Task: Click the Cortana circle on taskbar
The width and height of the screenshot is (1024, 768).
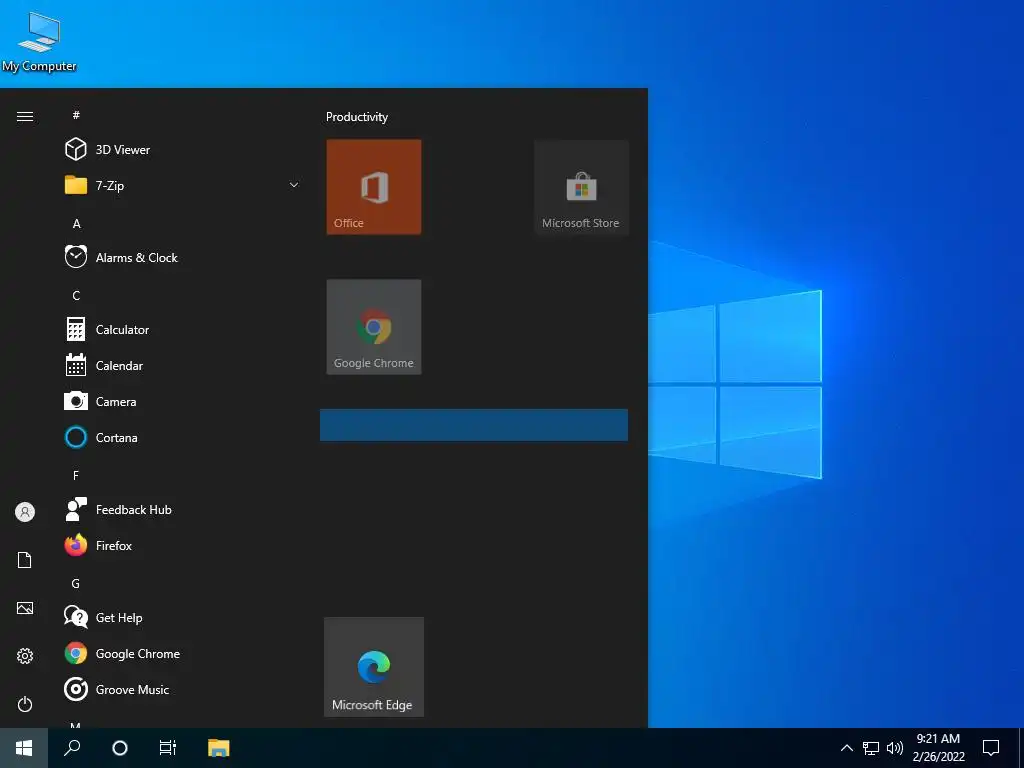Action: point(120,748)
